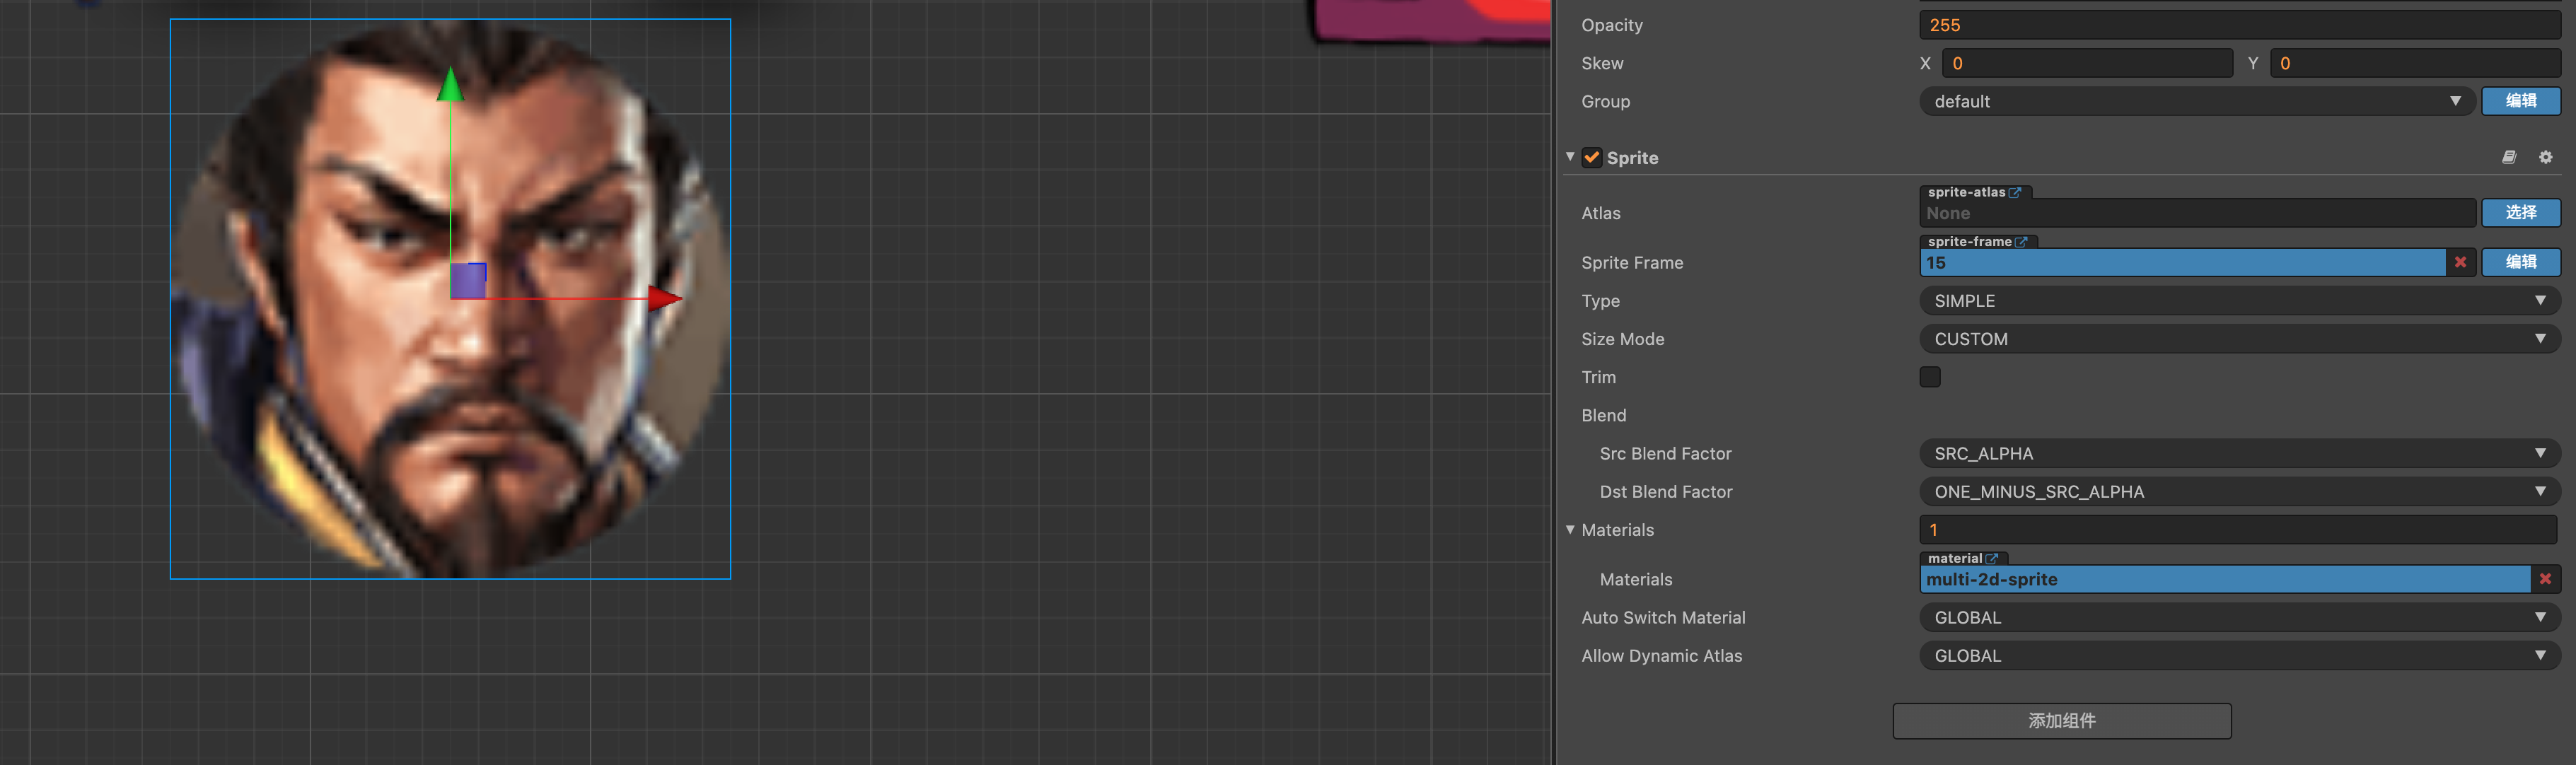Click the 编辑 button next to Sprite Frame

tap(2520, 262)
